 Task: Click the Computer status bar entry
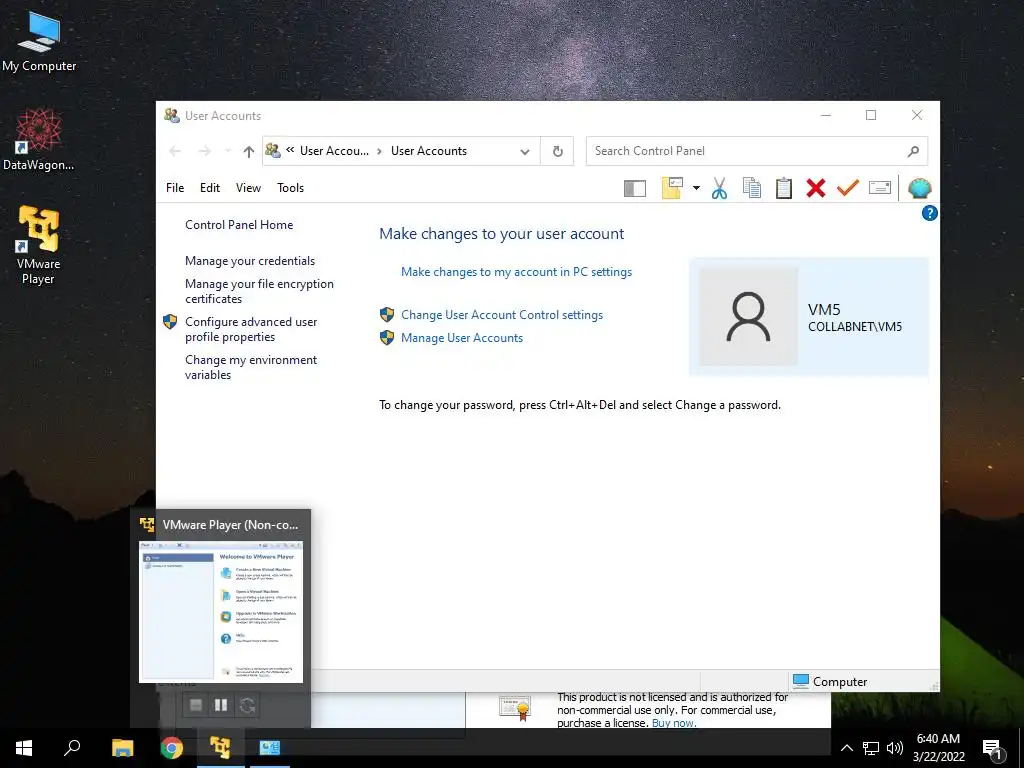(x=830, y=681)
